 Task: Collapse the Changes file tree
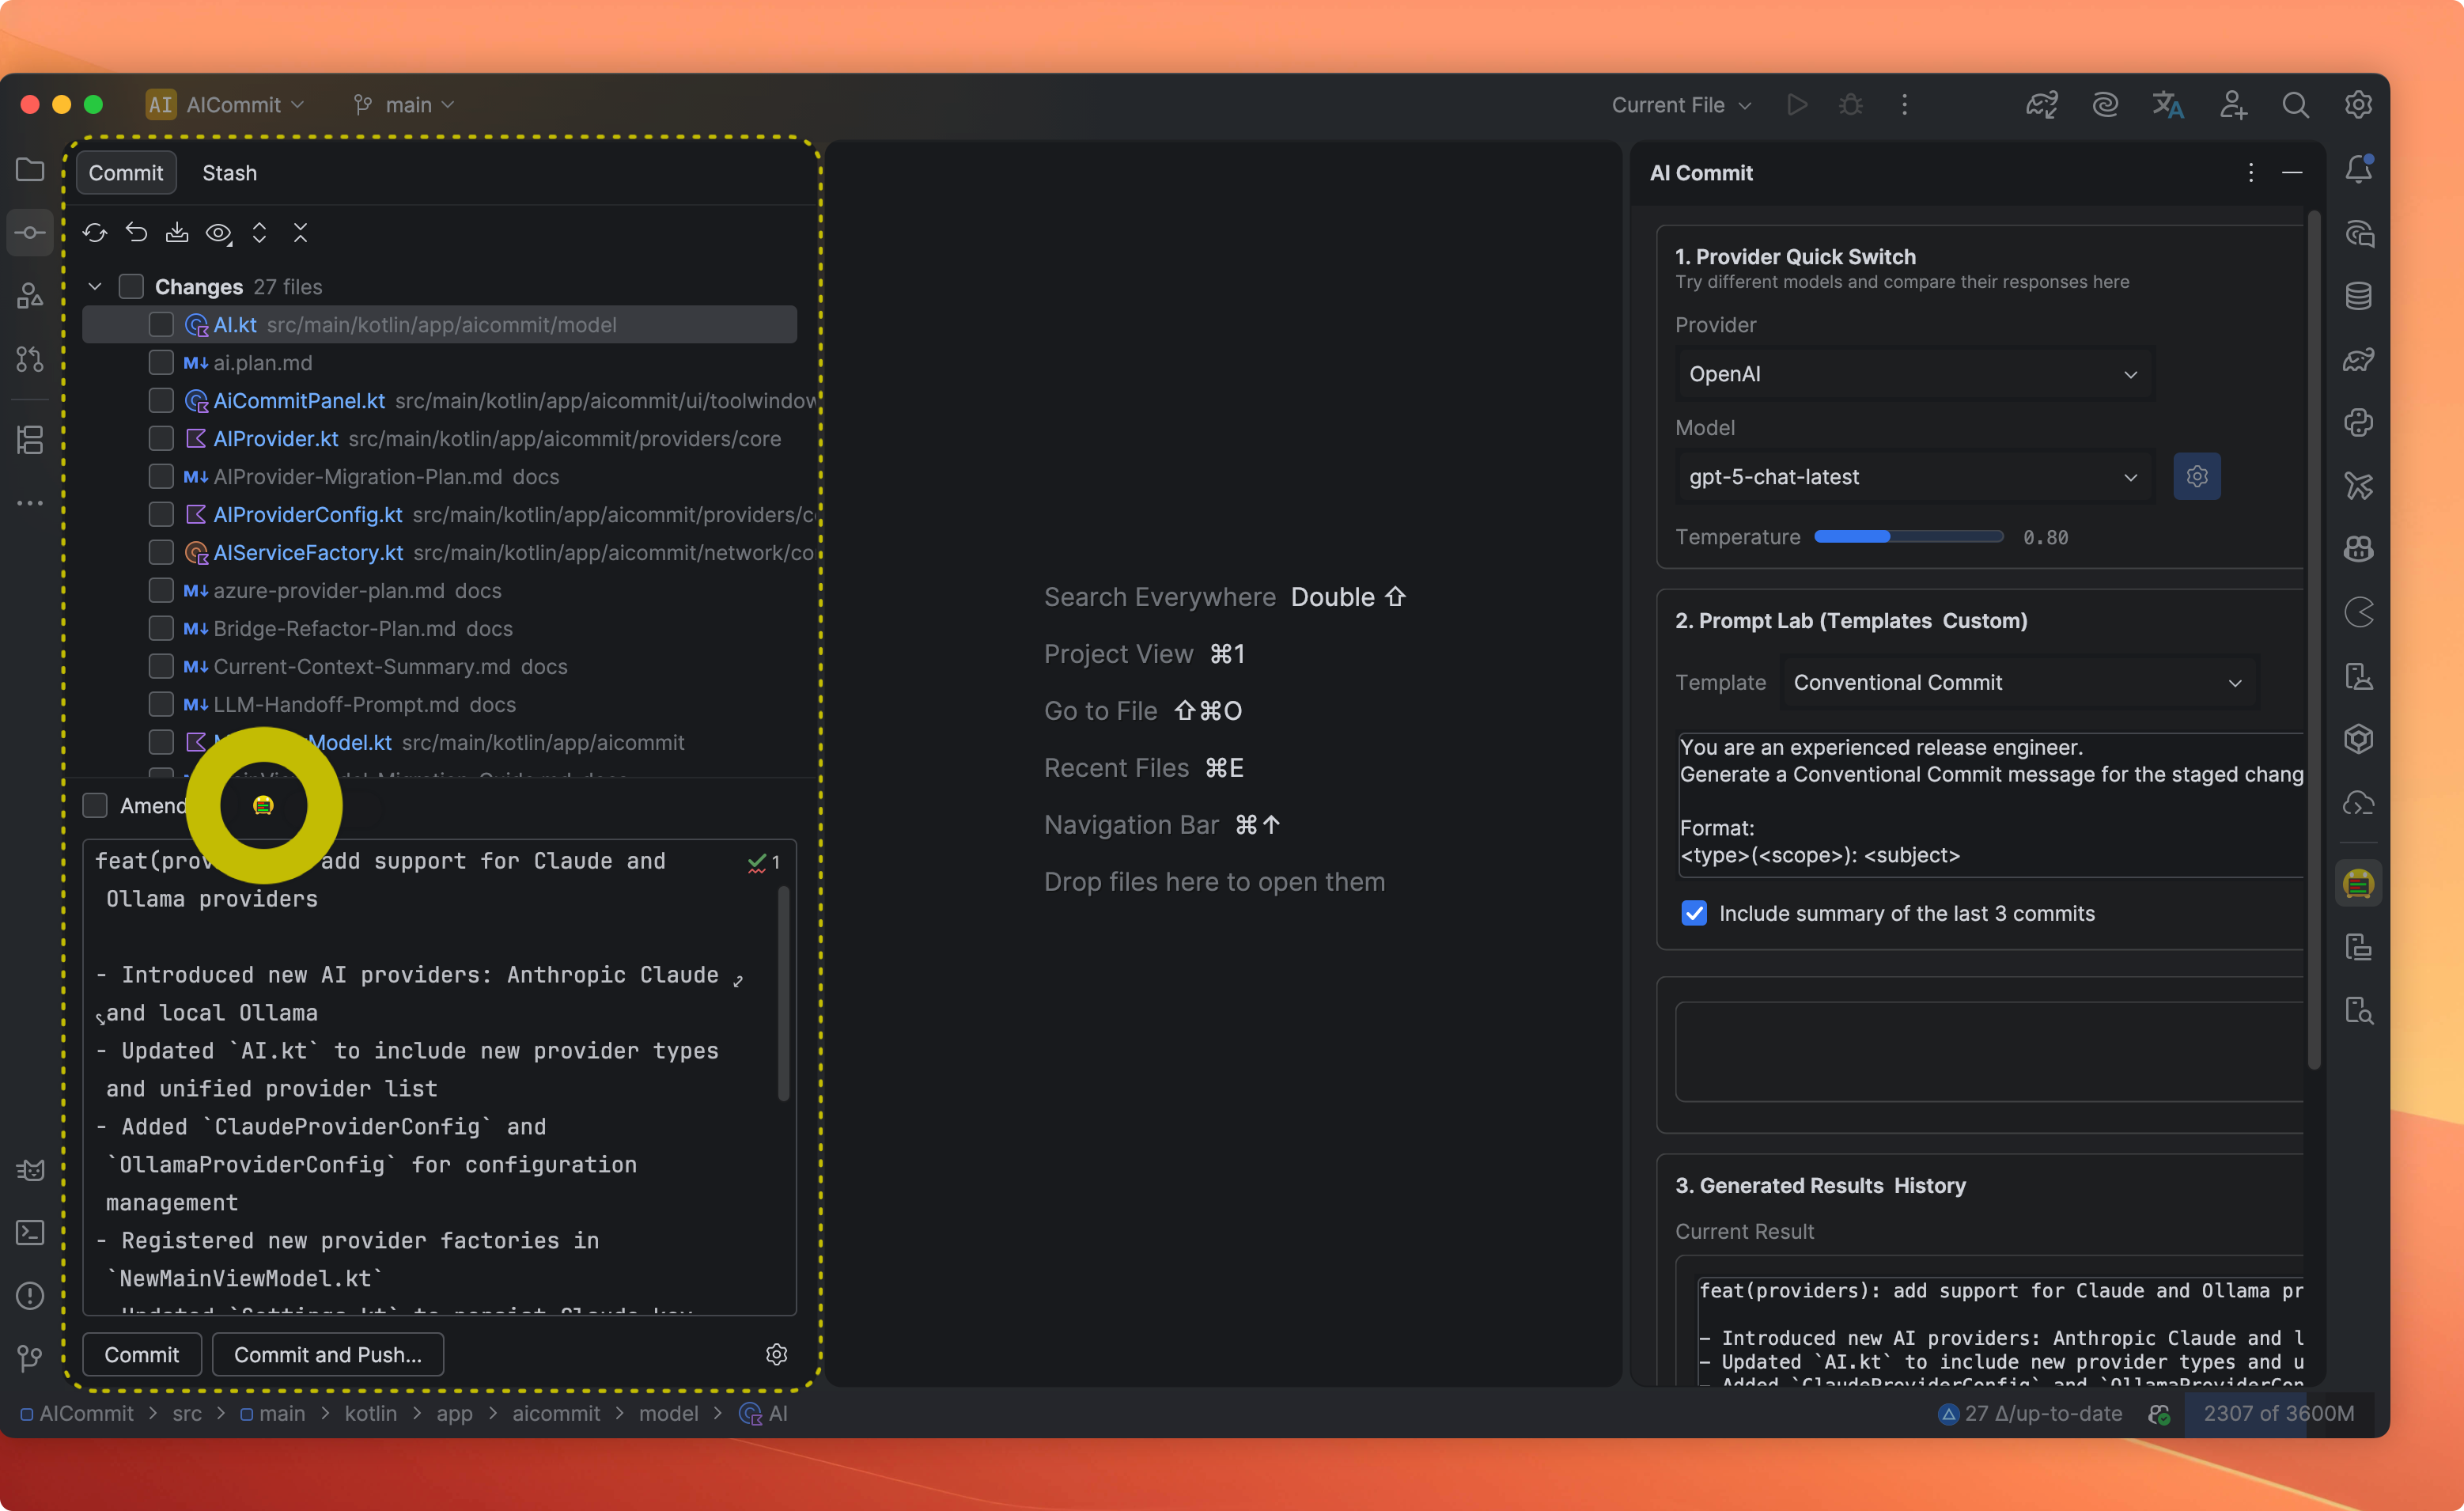point(94,286)
